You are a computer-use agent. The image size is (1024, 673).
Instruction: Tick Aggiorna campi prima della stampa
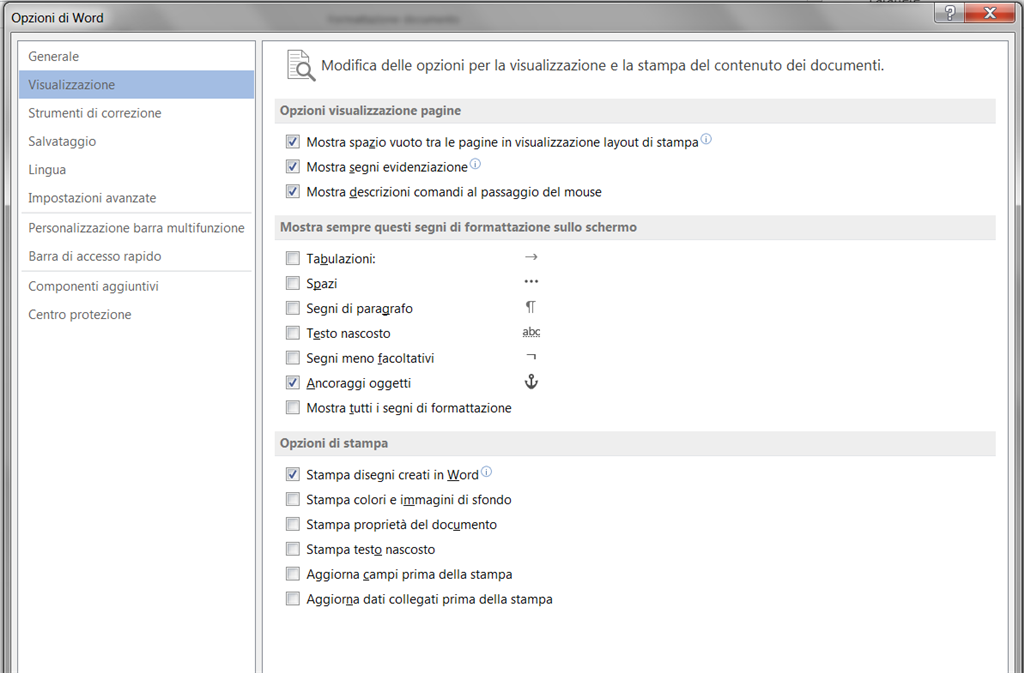293,574
